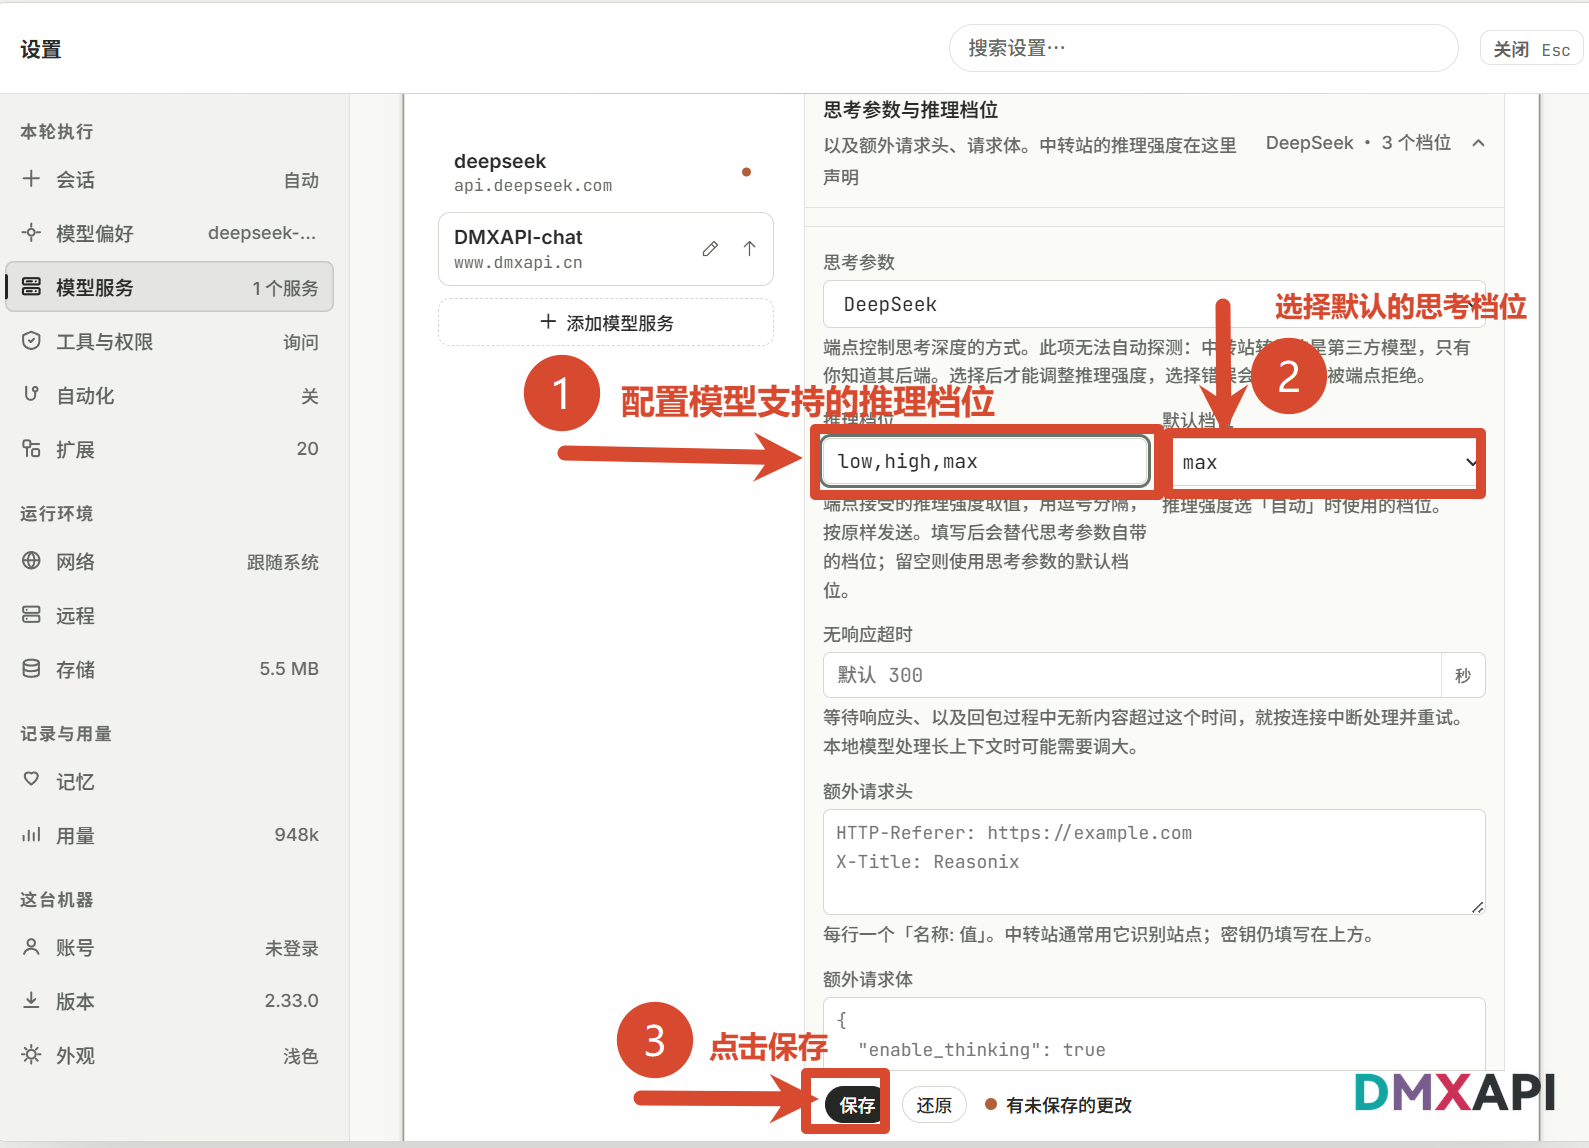Click the pencil edit icon for DMXAPI-chat

tap(710, 249)
